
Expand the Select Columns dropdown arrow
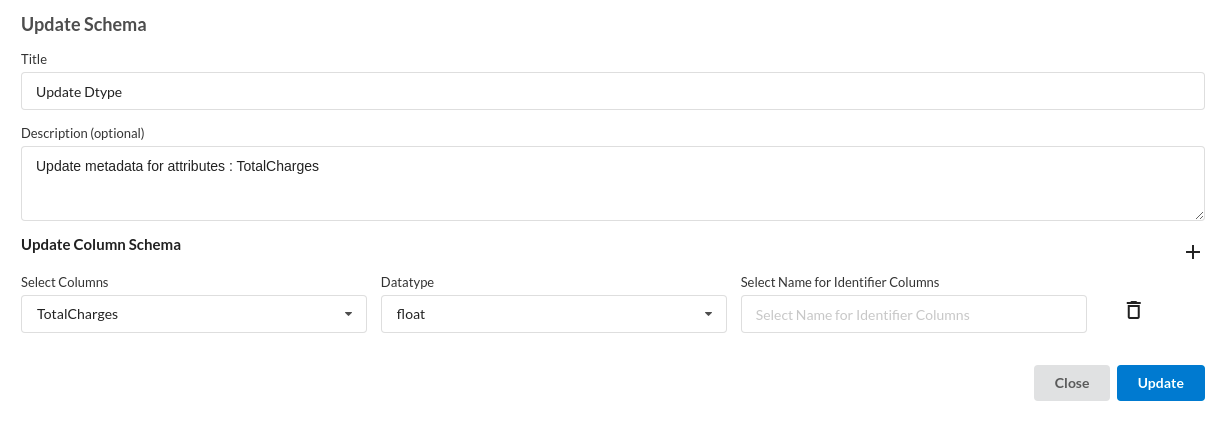[x=348, y=314]
